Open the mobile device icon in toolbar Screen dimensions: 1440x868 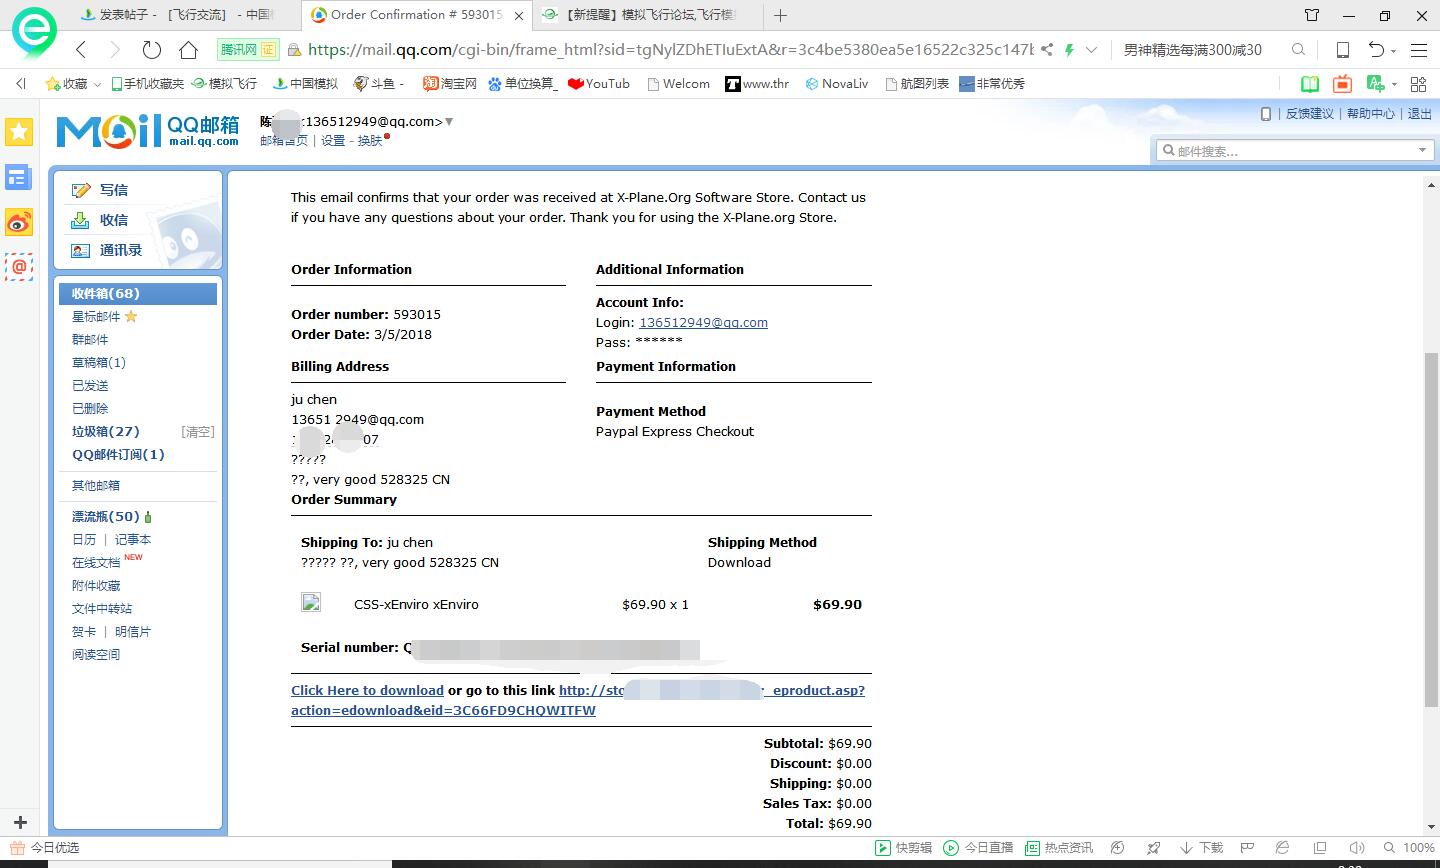1343,49
